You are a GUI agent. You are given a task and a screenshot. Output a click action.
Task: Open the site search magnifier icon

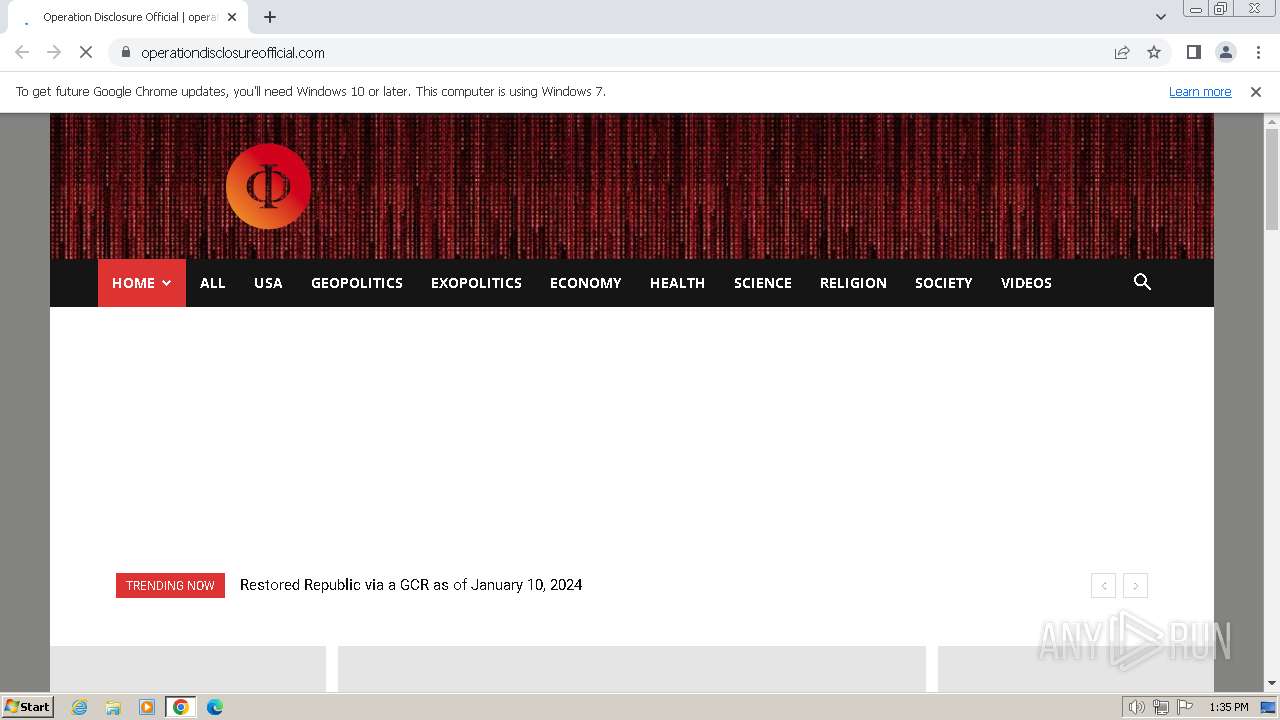click(1142, 282)
